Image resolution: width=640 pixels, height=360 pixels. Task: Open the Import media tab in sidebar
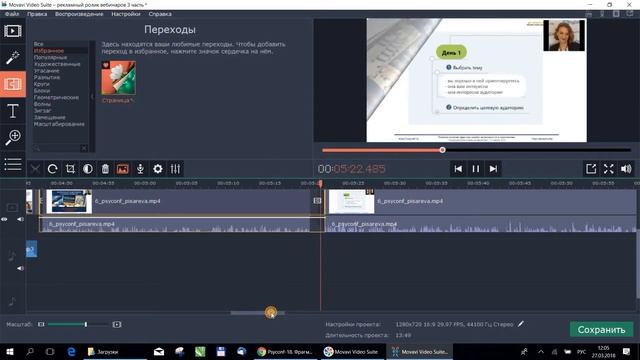coord(13,31)
